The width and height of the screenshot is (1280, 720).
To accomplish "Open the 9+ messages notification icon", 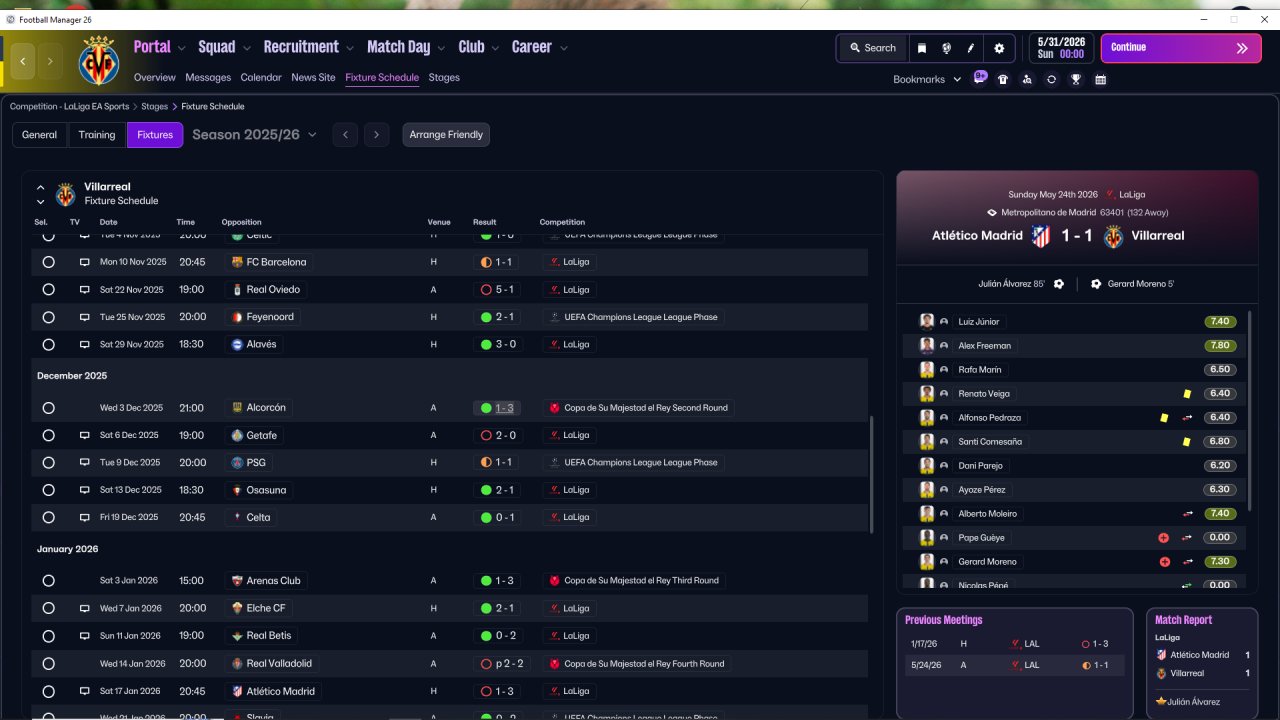I will click(x=980, y=78).
